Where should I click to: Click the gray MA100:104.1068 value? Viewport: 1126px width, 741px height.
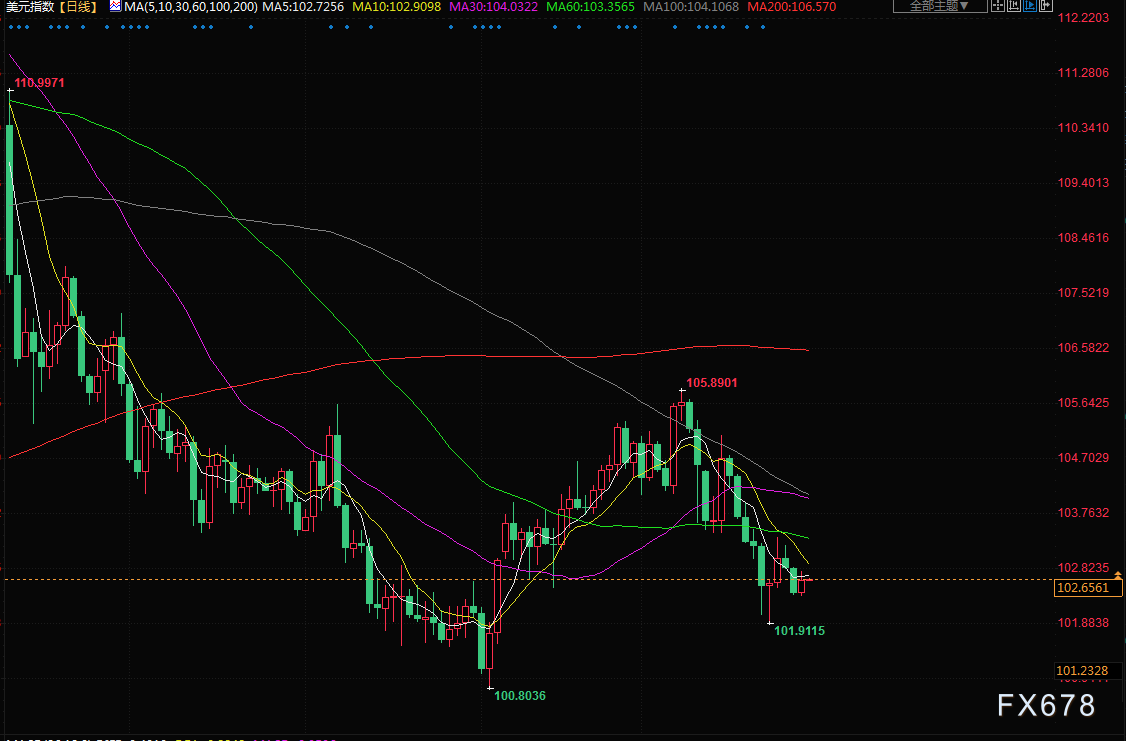pos(691,7)
